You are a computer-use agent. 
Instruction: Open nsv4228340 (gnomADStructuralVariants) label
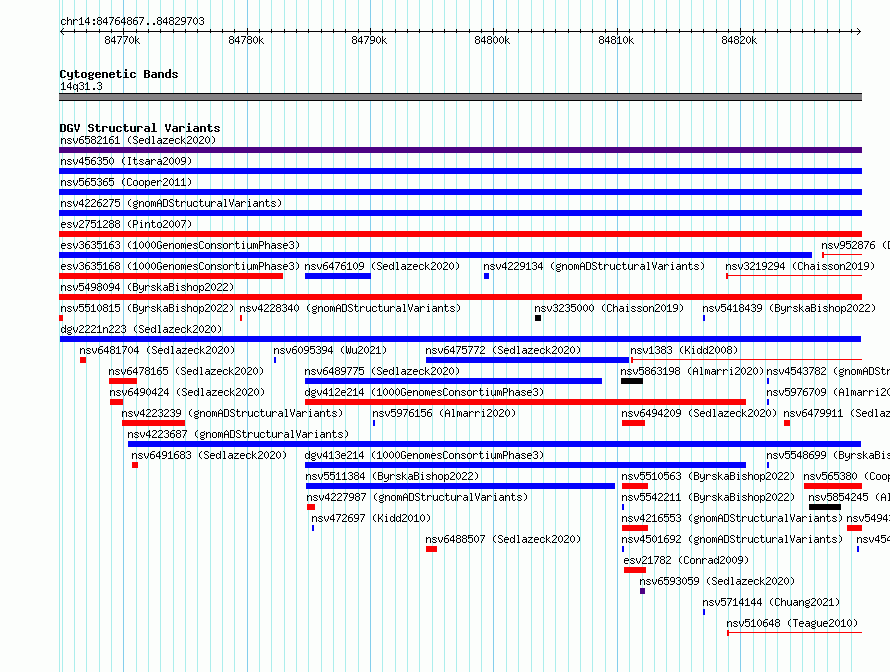tap(350, 308)
